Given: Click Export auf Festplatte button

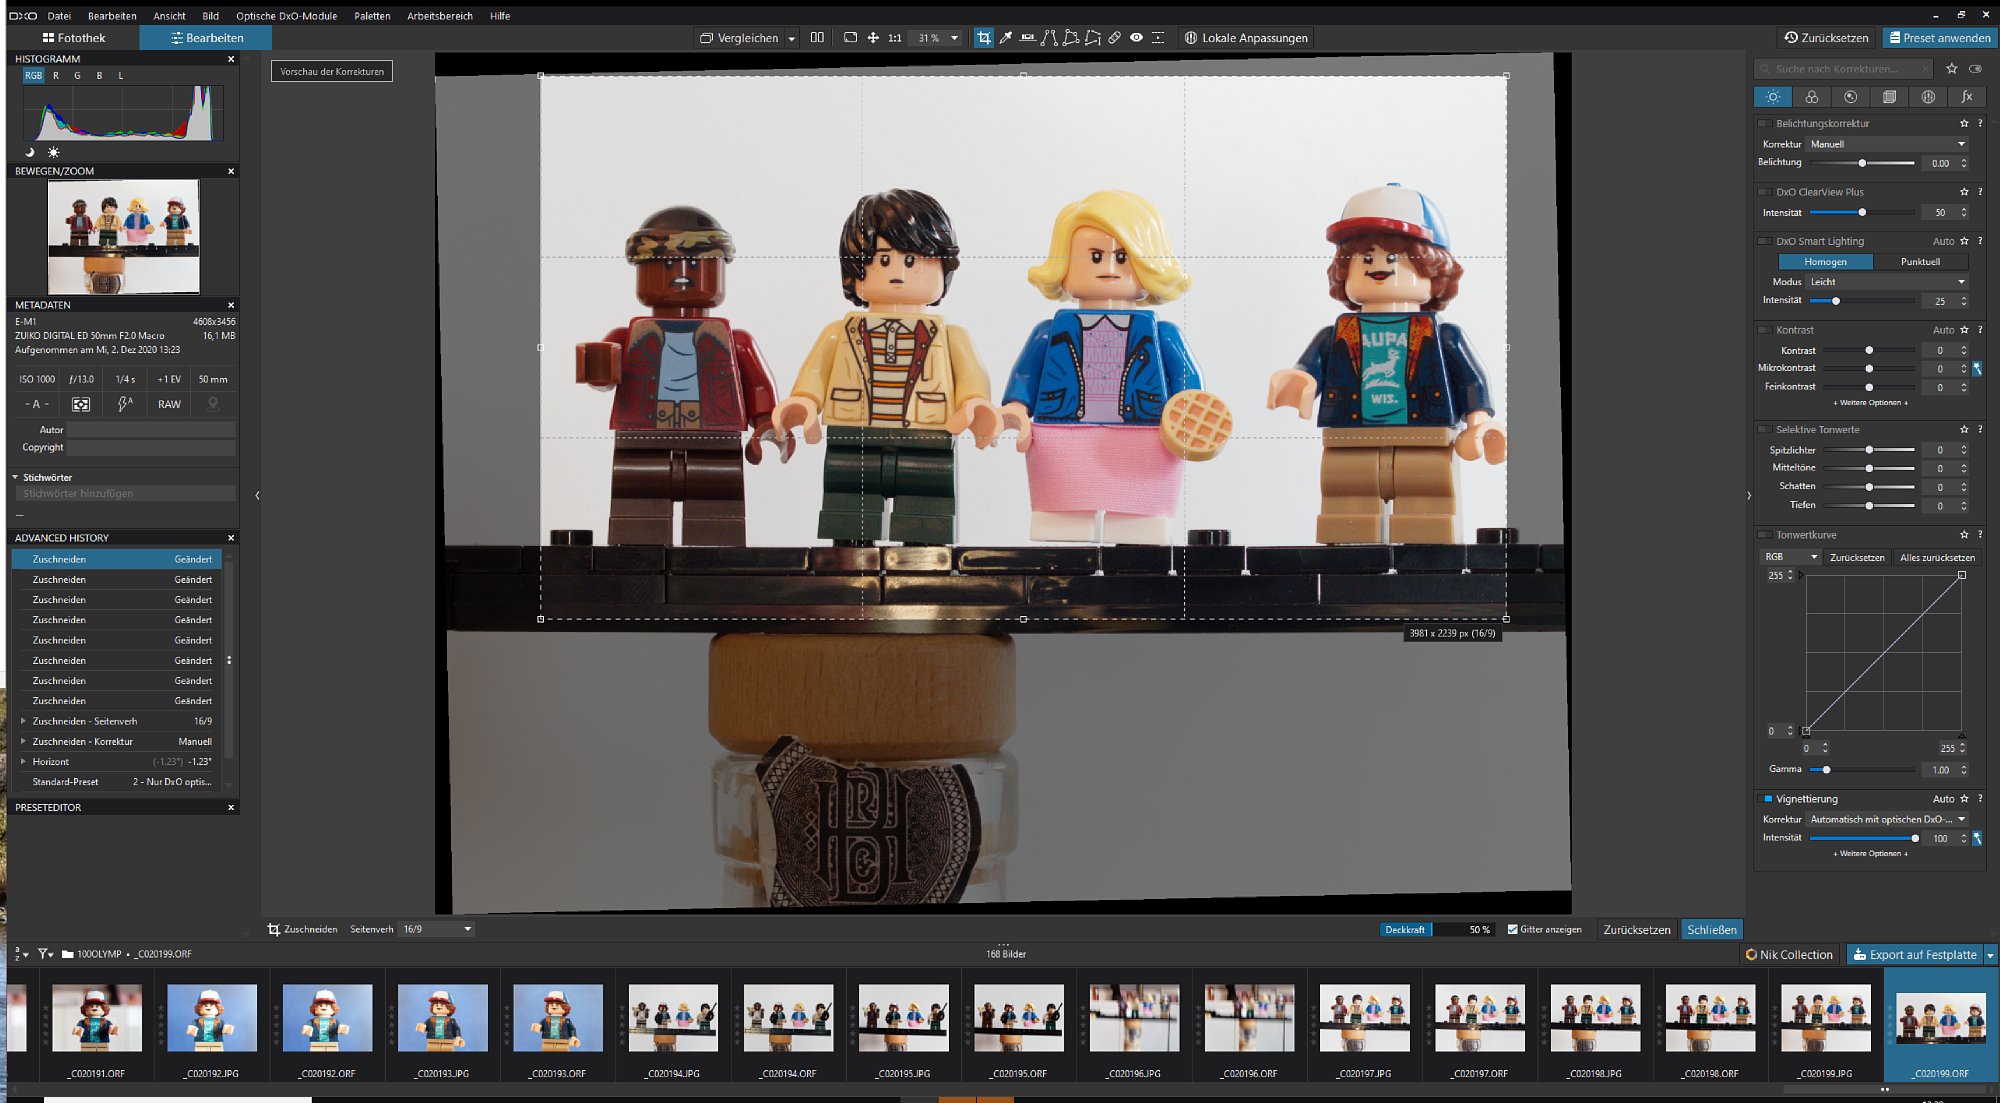Looking at the screenshot, I should [1914, 954].
